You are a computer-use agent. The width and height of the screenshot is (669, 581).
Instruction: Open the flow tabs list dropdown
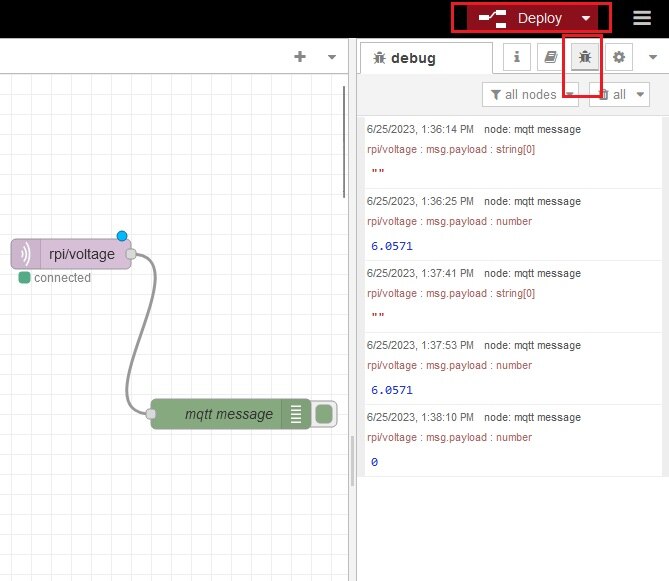tap(332, 57)
